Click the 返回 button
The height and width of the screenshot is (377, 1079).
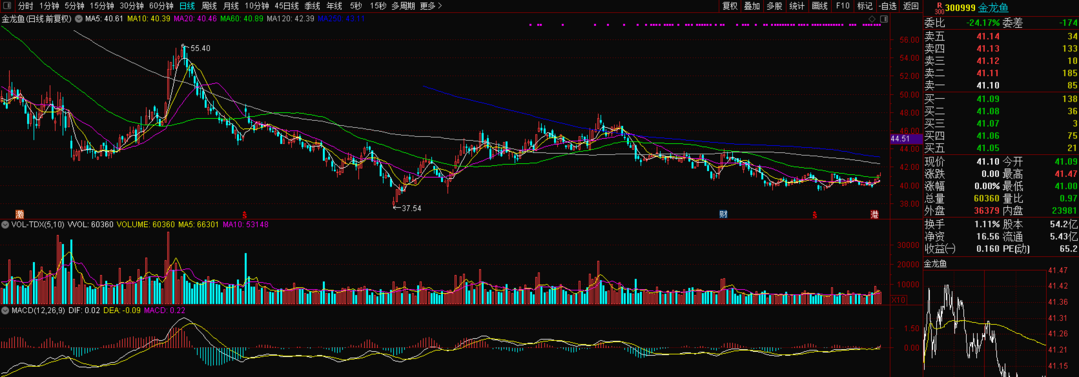coord(911,6)
